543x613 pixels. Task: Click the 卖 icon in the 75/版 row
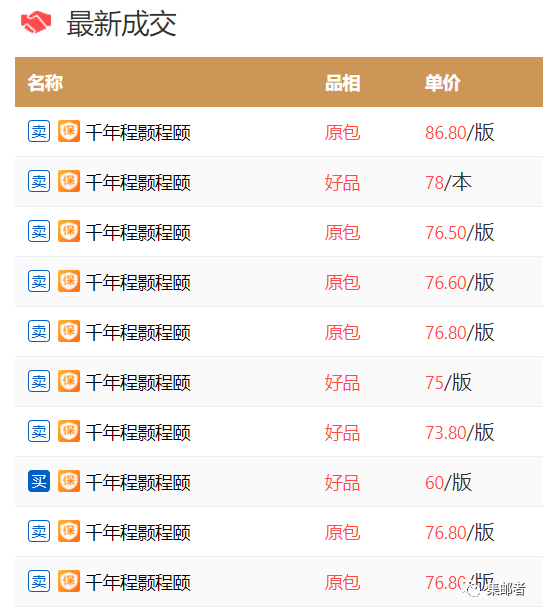coord(39,381)
